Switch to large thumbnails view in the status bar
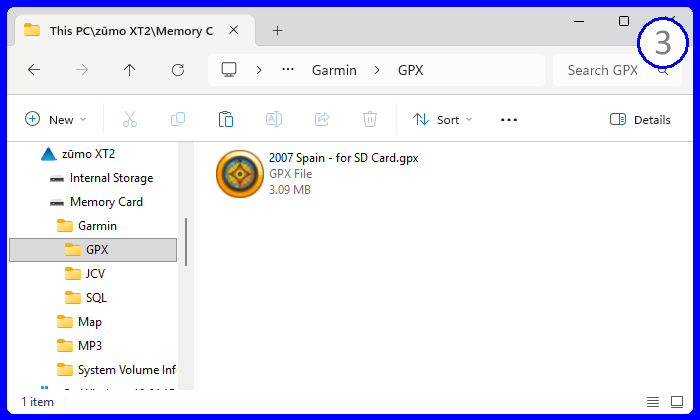Image resolution: width=700 pixels, height=420 pixels. point(677,402)
